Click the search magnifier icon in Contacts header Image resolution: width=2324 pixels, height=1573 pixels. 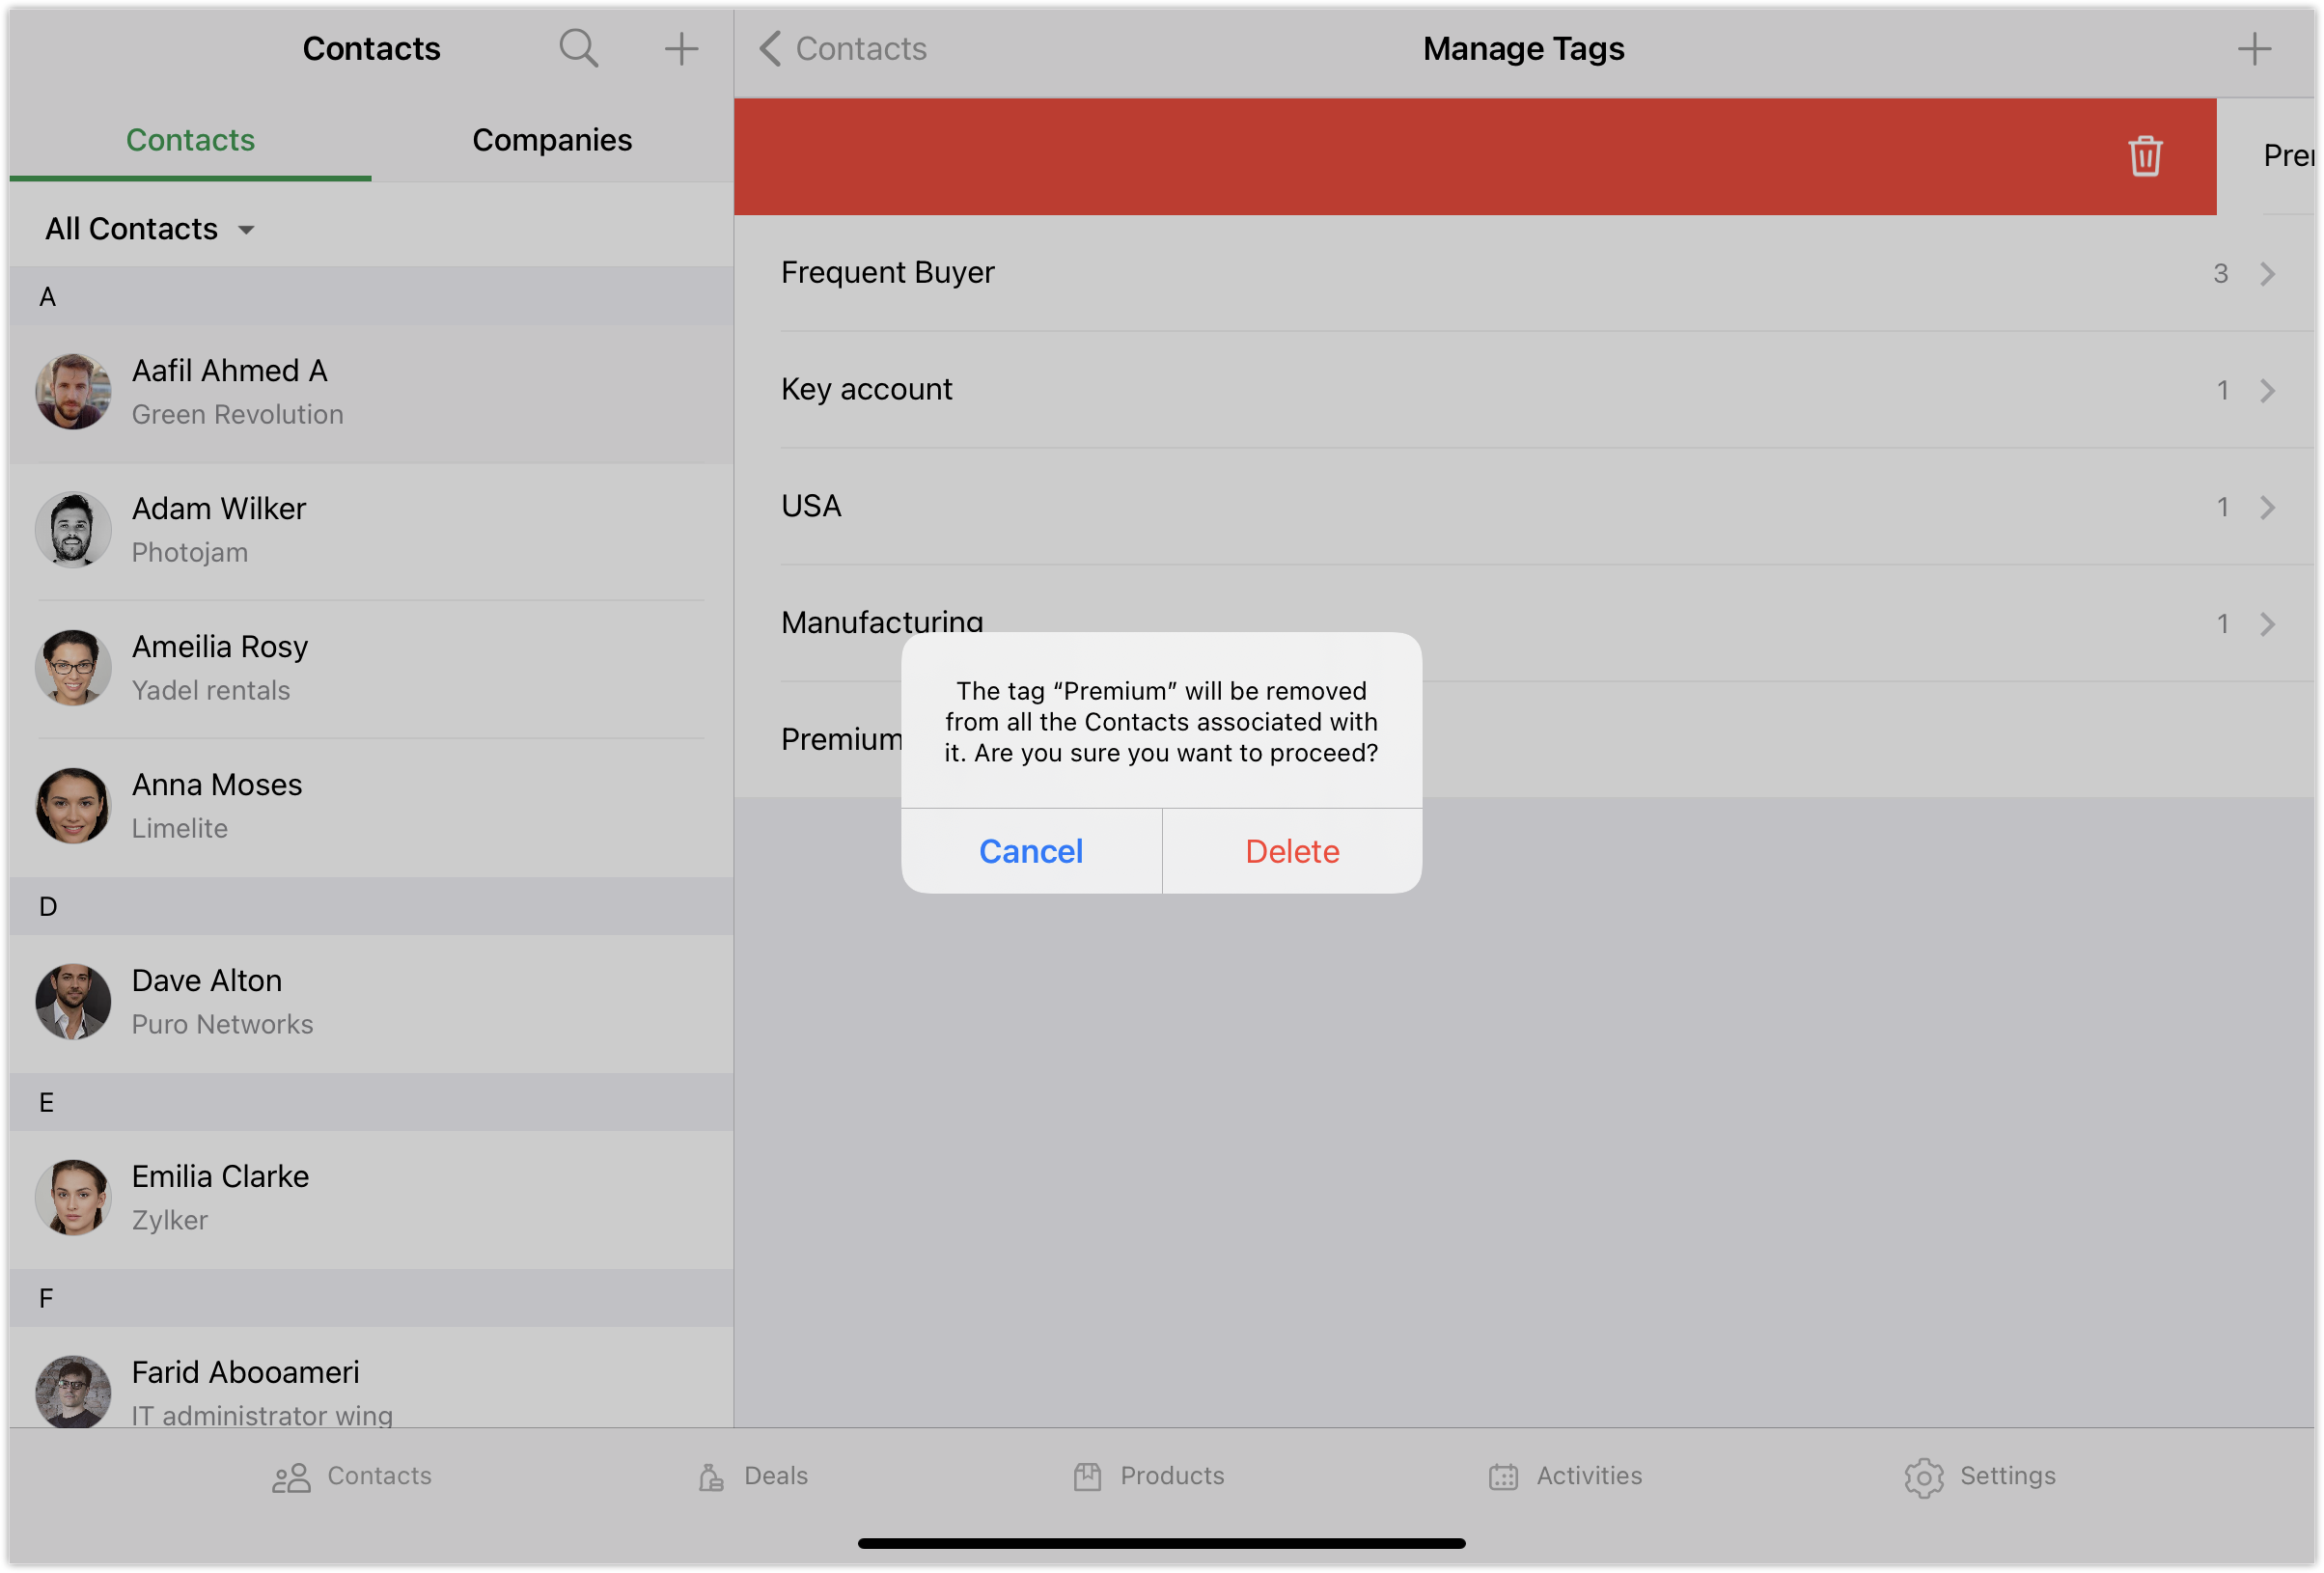tap(578, 48)
